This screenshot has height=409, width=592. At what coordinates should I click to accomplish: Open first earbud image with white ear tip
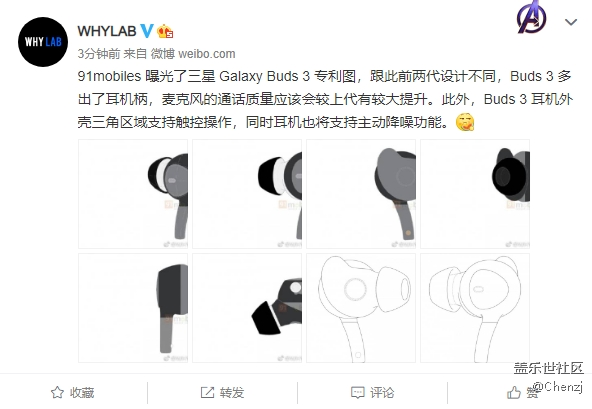[133, 194]
